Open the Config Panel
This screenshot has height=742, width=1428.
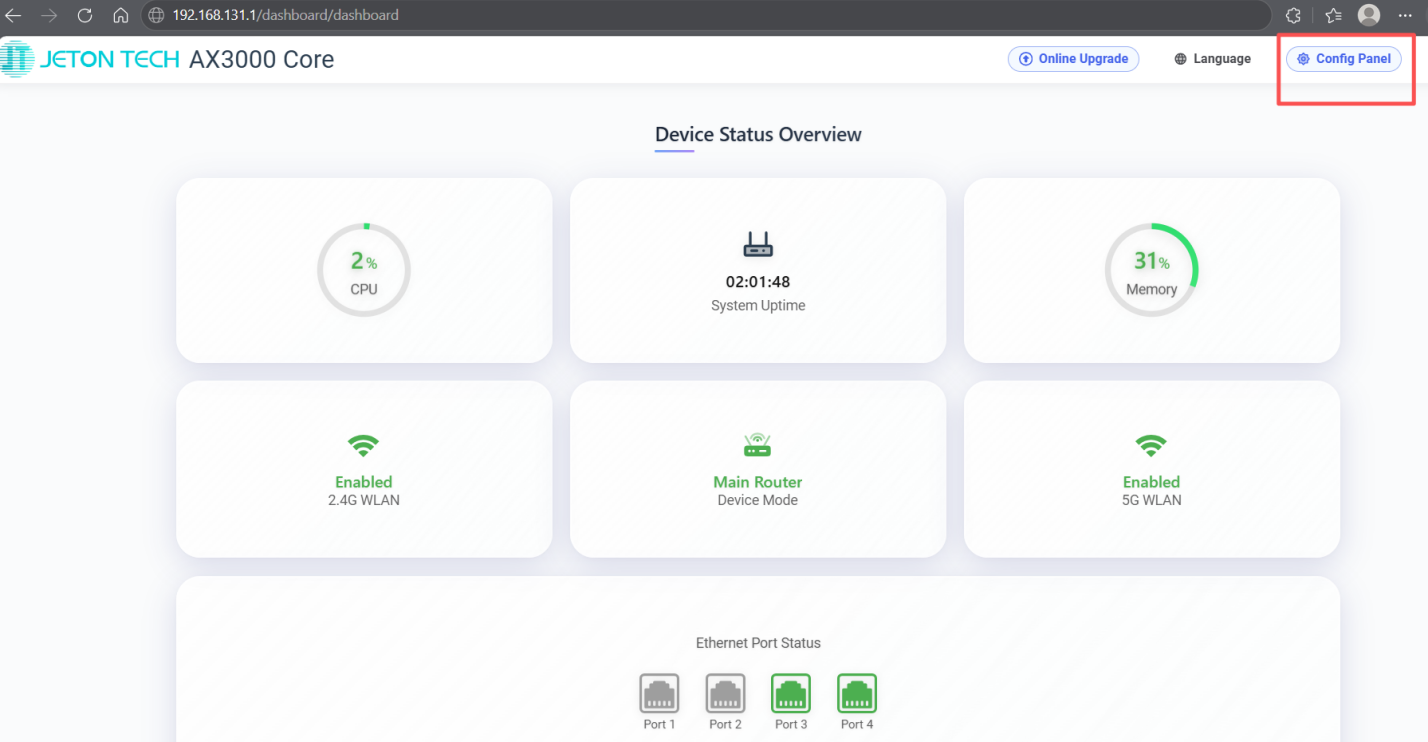1344,59
